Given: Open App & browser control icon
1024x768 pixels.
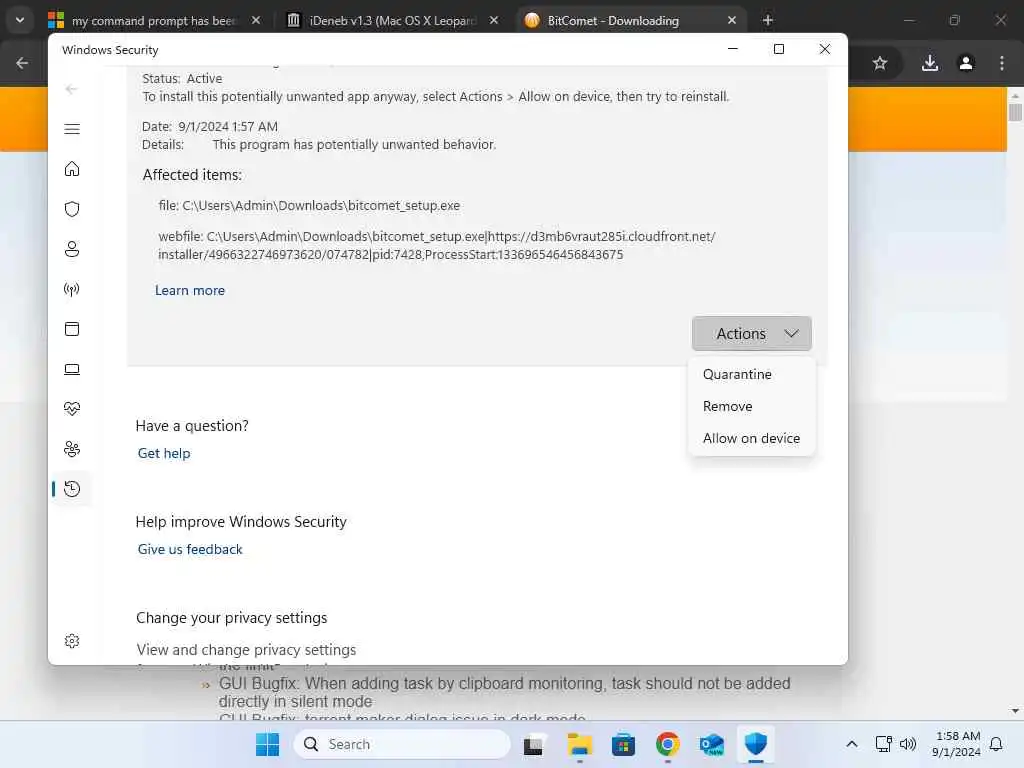Looking at the screenshot, I should coord(72,328).
